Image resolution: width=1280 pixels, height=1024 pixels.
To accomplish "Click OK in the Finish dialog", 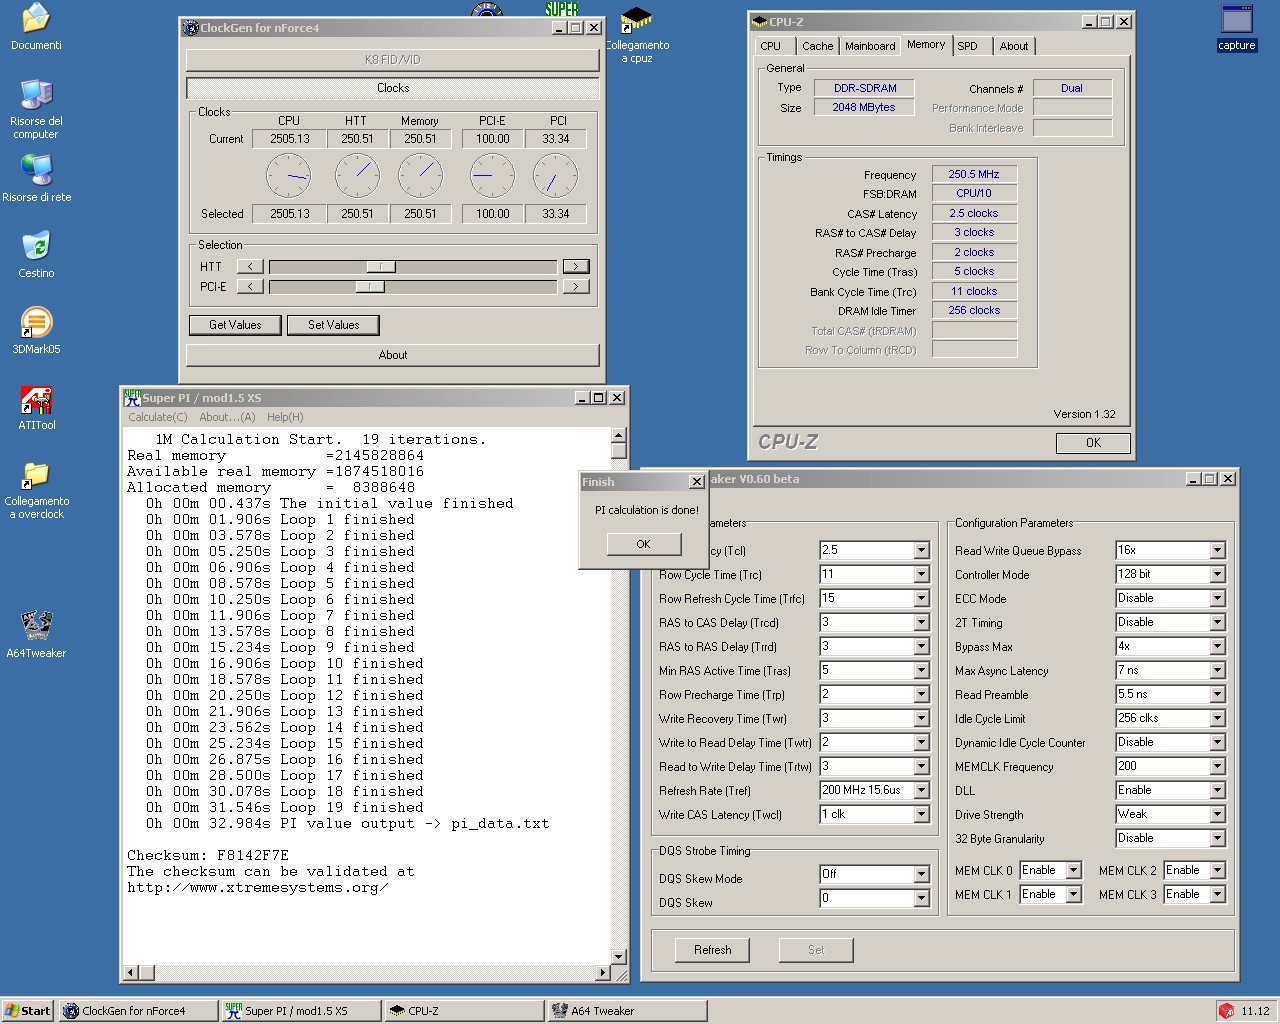I will point(643,544).
